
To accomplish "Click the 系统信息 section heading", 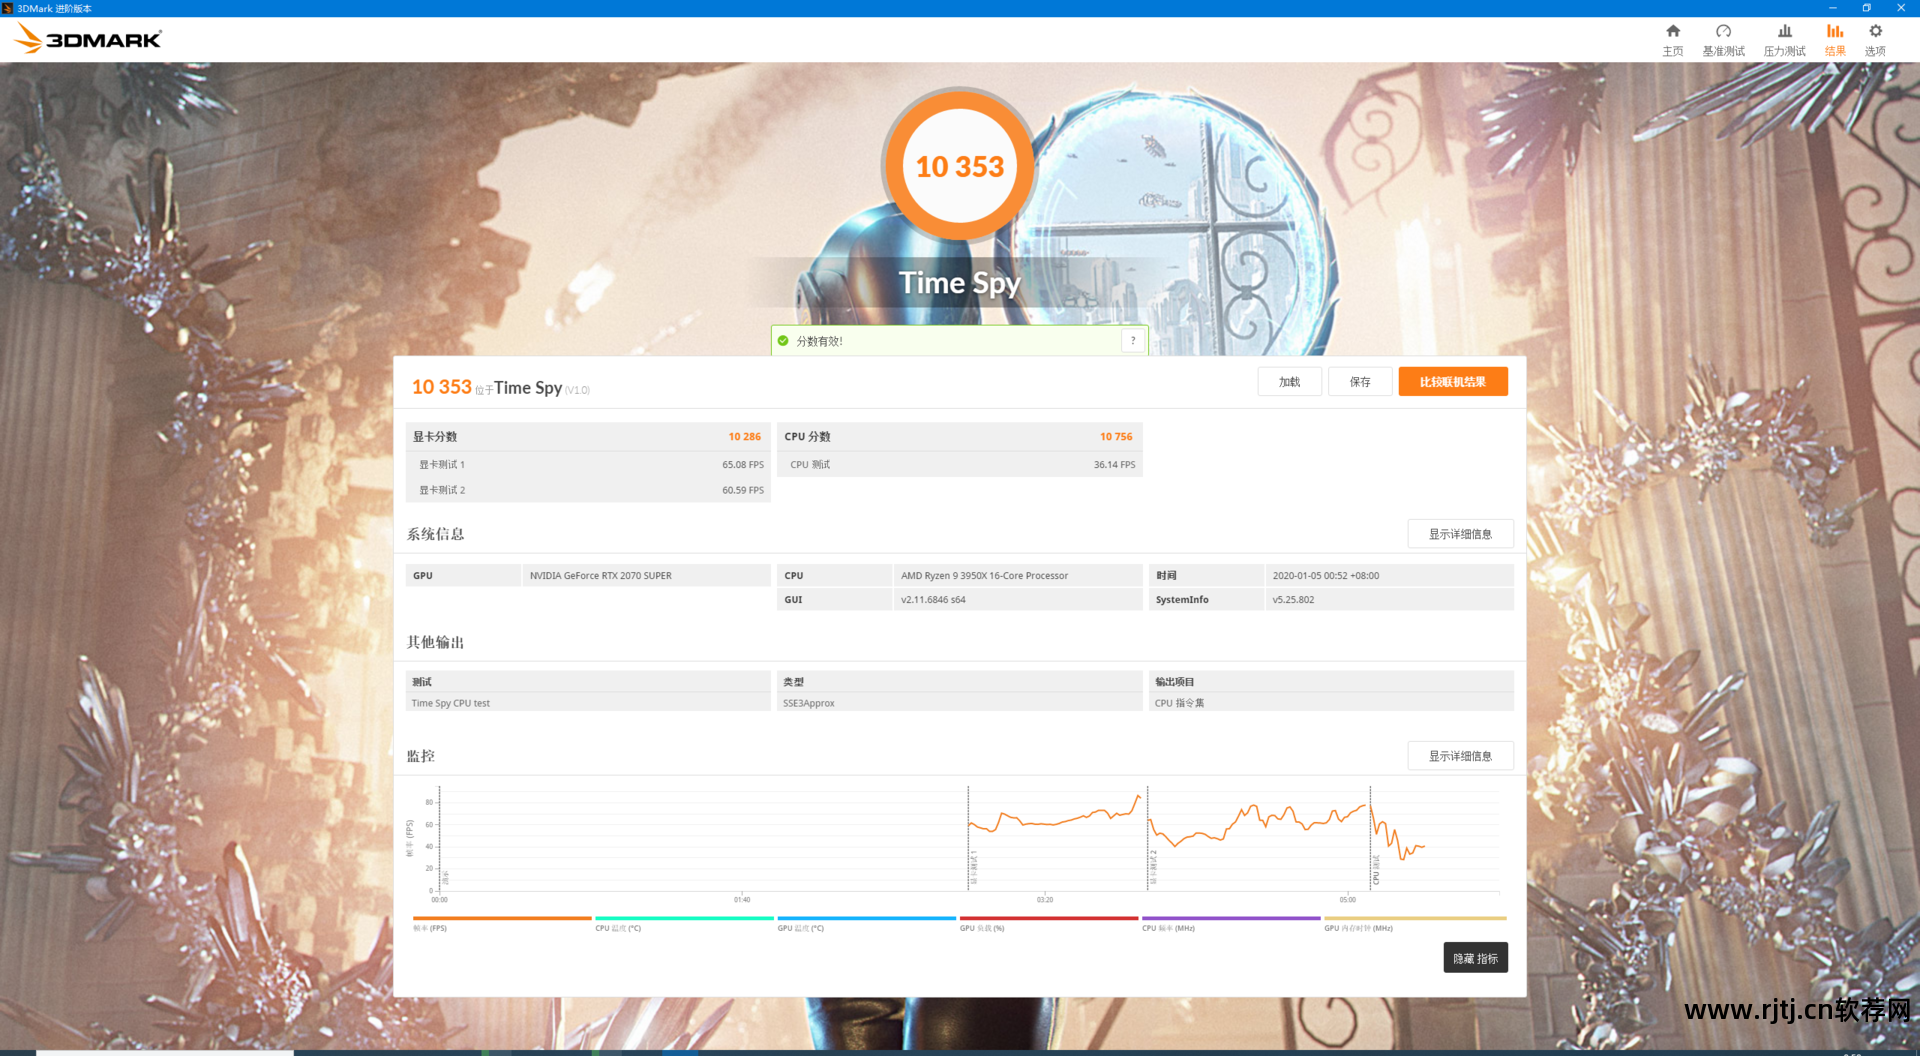I will click(435, 534).
